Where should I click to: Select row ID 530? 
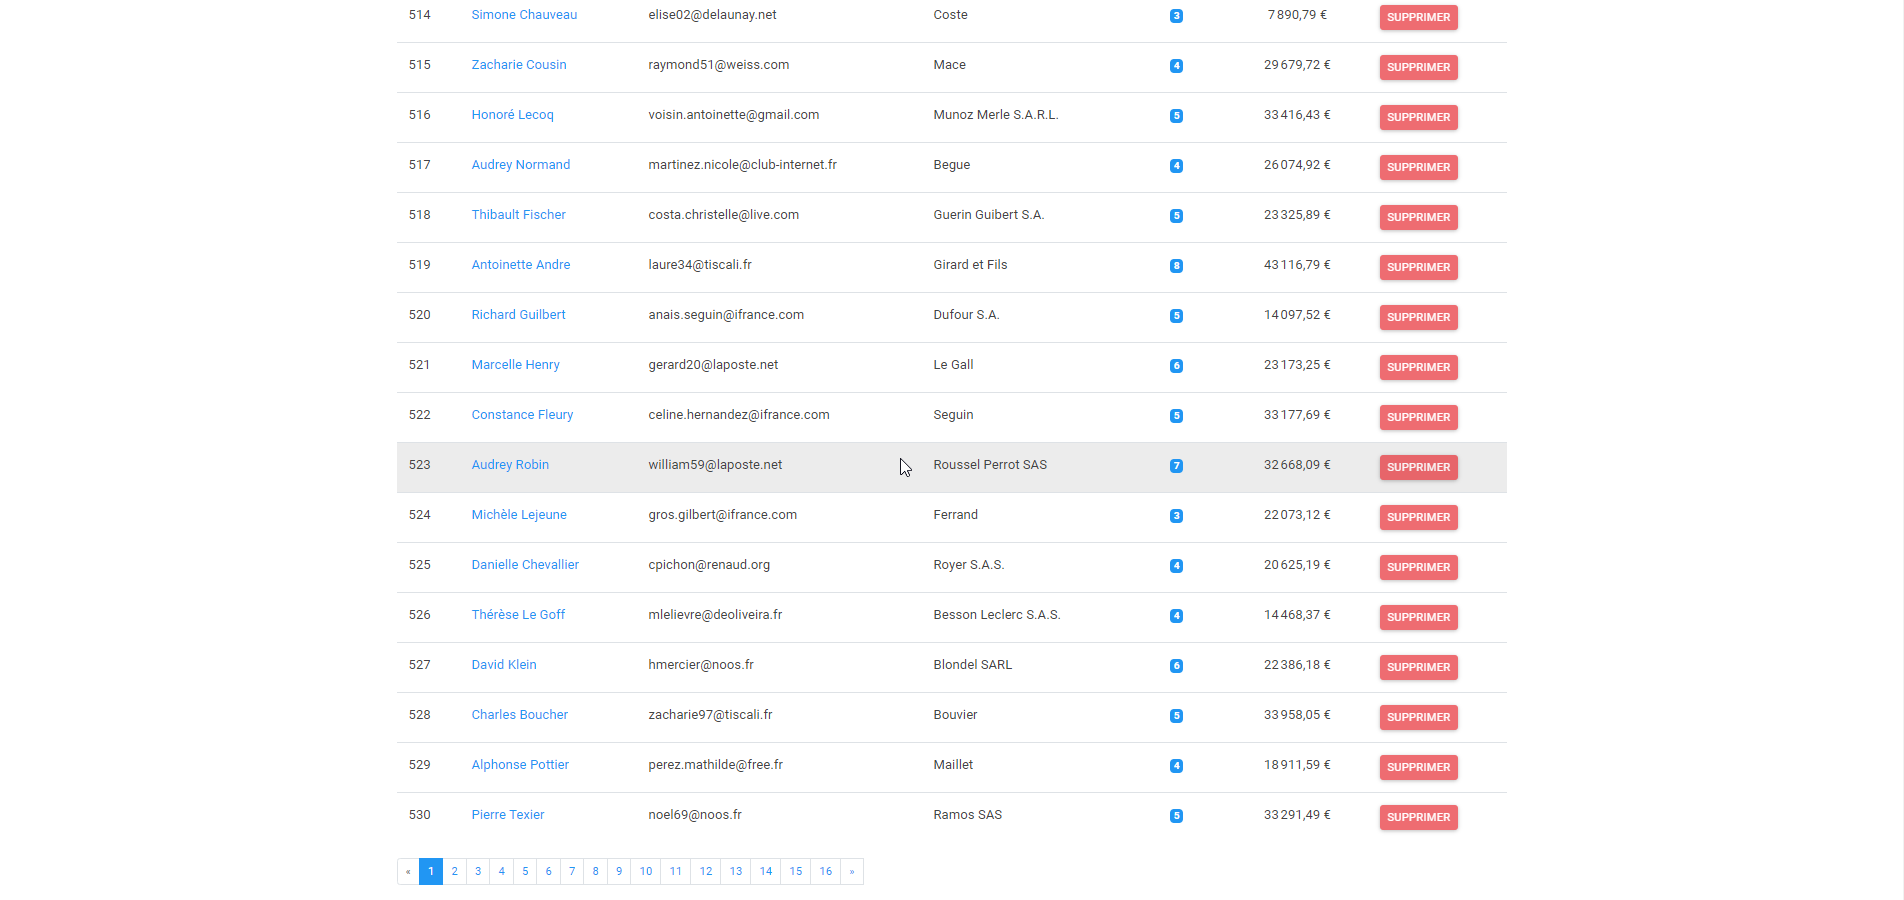(x=420, y=815)
